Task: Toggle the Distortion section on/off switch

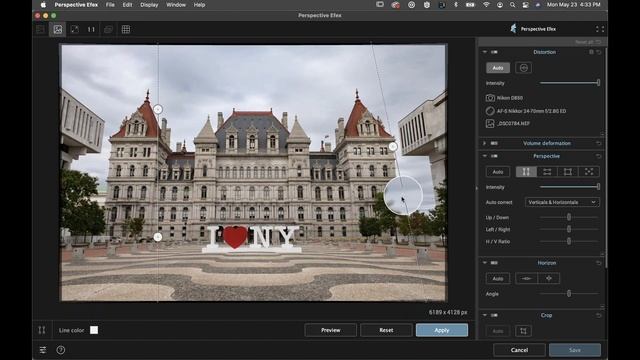Action: (494, 52)
